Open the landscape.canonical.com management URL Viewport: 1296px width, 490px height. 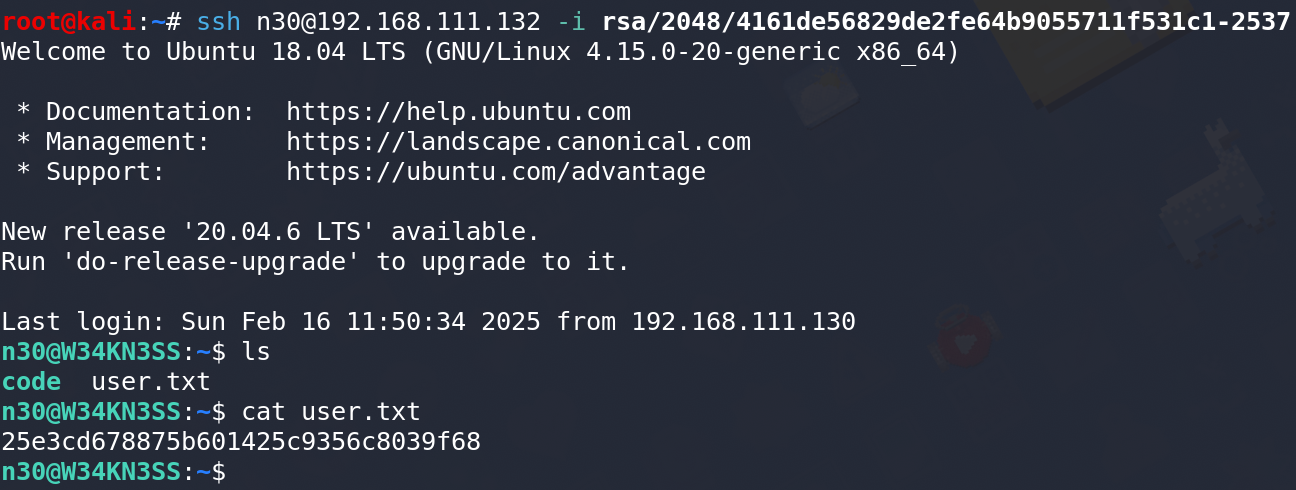pos(518,142)
